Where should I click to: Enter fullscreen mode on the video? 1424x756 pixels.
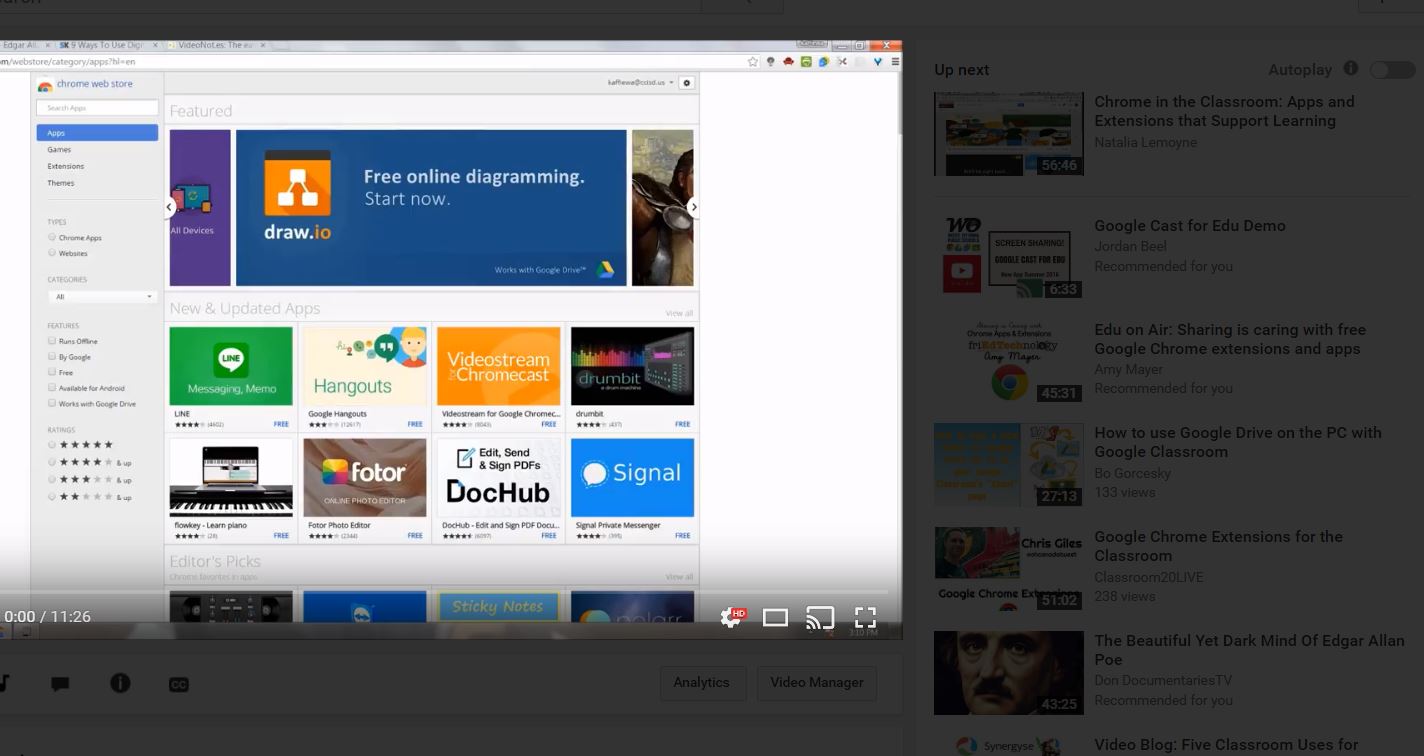point(864,617)
